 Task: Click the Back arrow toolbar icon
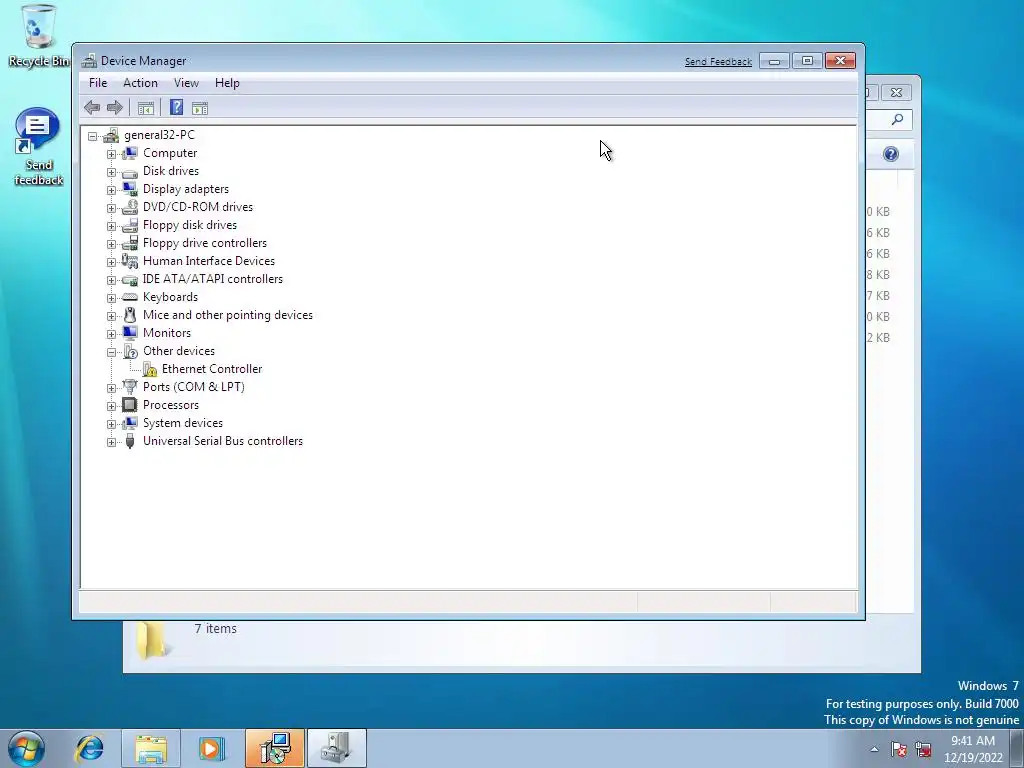click(x=92, y=108)
